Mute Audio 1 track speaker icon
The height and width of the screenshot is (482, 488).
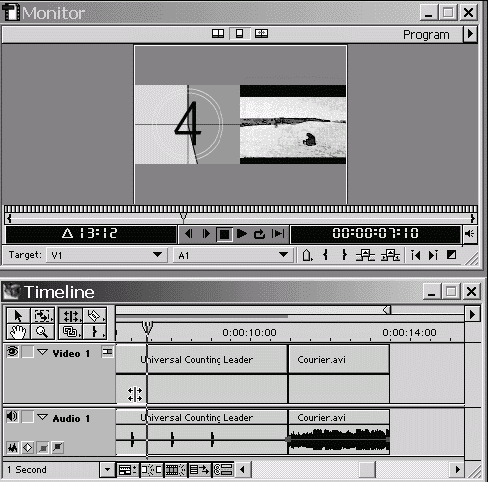[x=12, y=416]
